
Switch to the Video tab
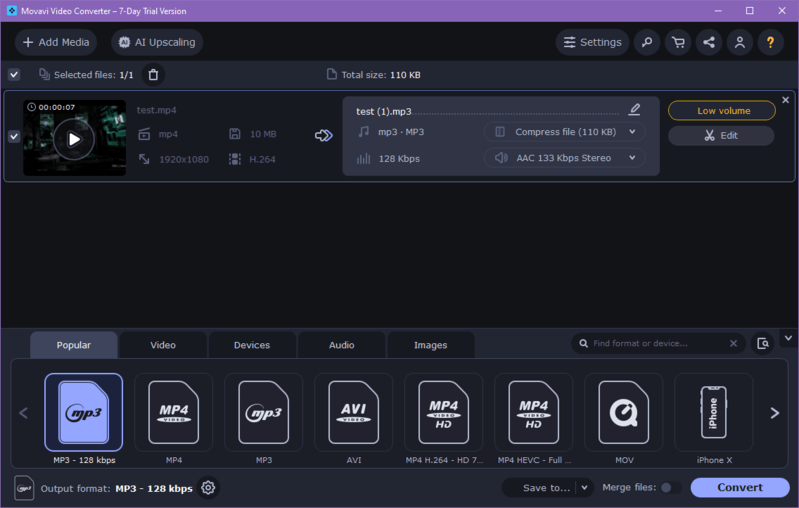tap(163, 345)
